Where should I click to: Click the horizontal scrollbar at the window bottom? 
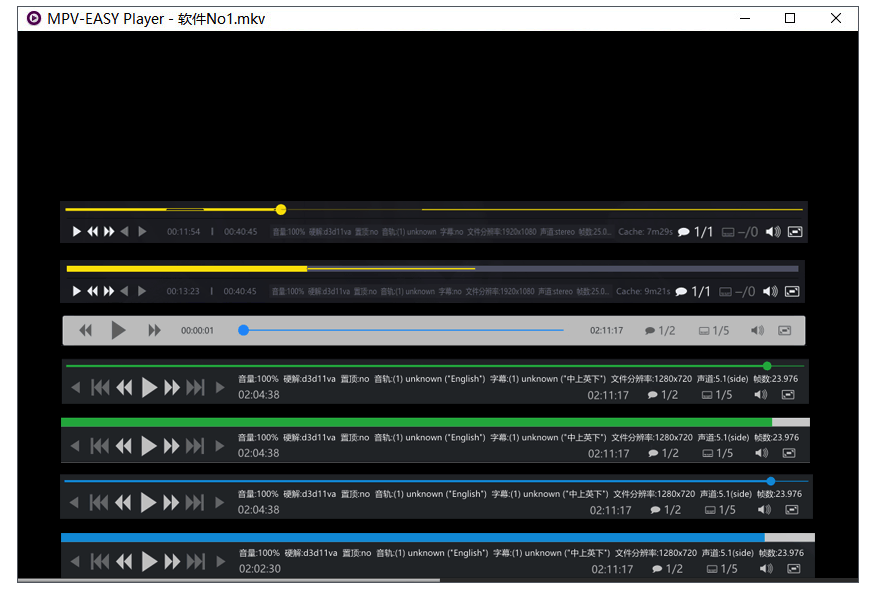coord(228,579)
